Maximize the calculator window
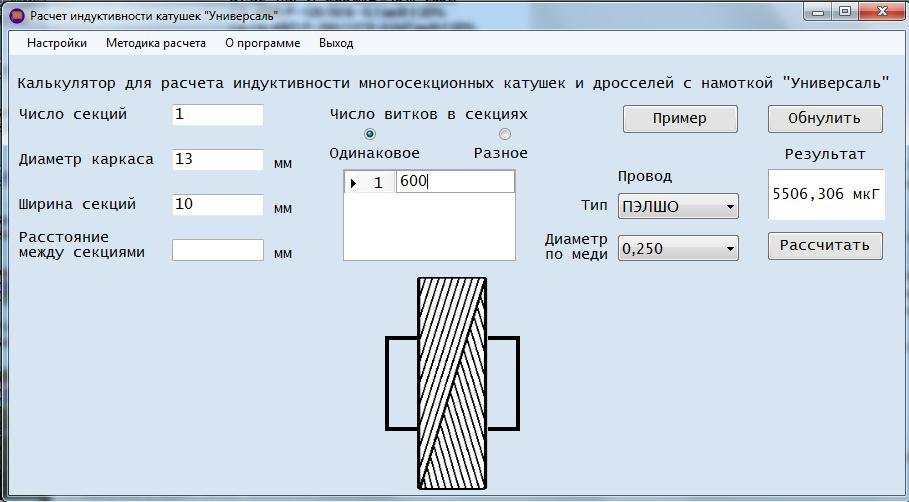The image size is (909, 502). pos(845,12)
